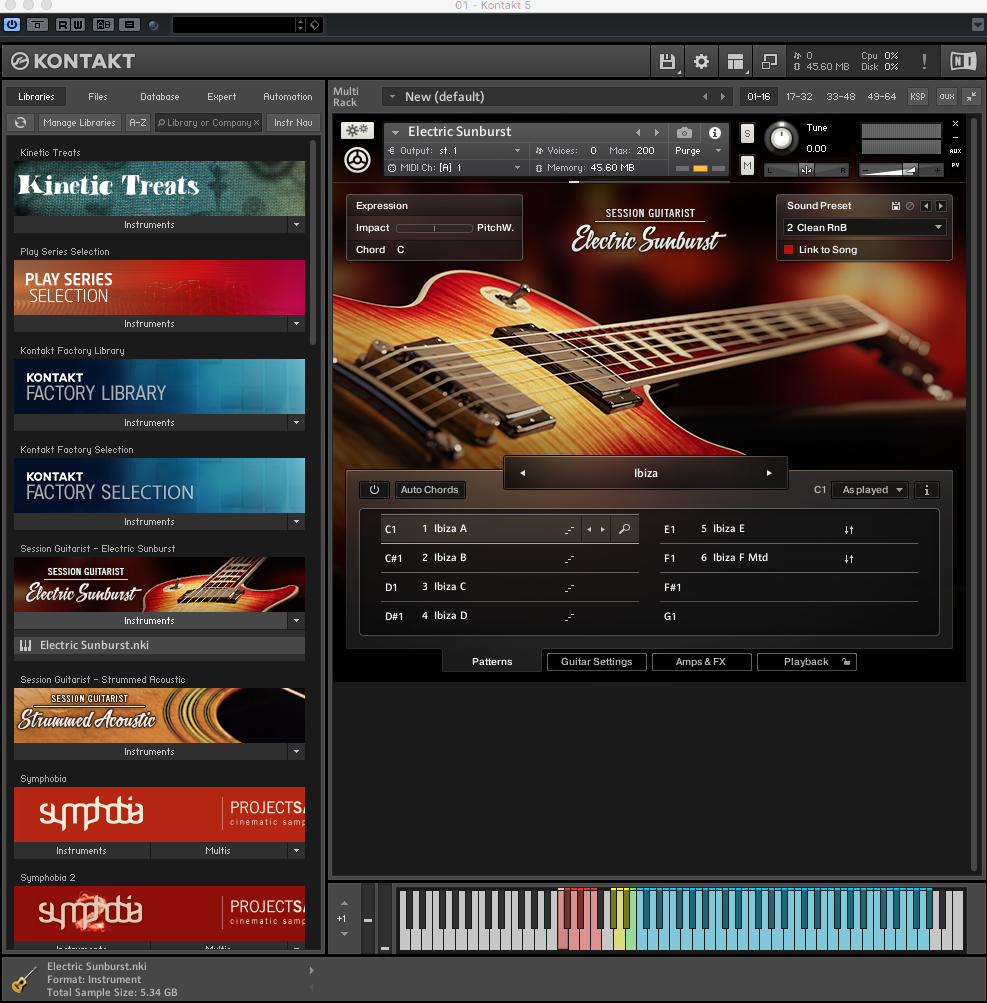
Task: Shift keyboard octave up arrow
Action: pos(344,903)
